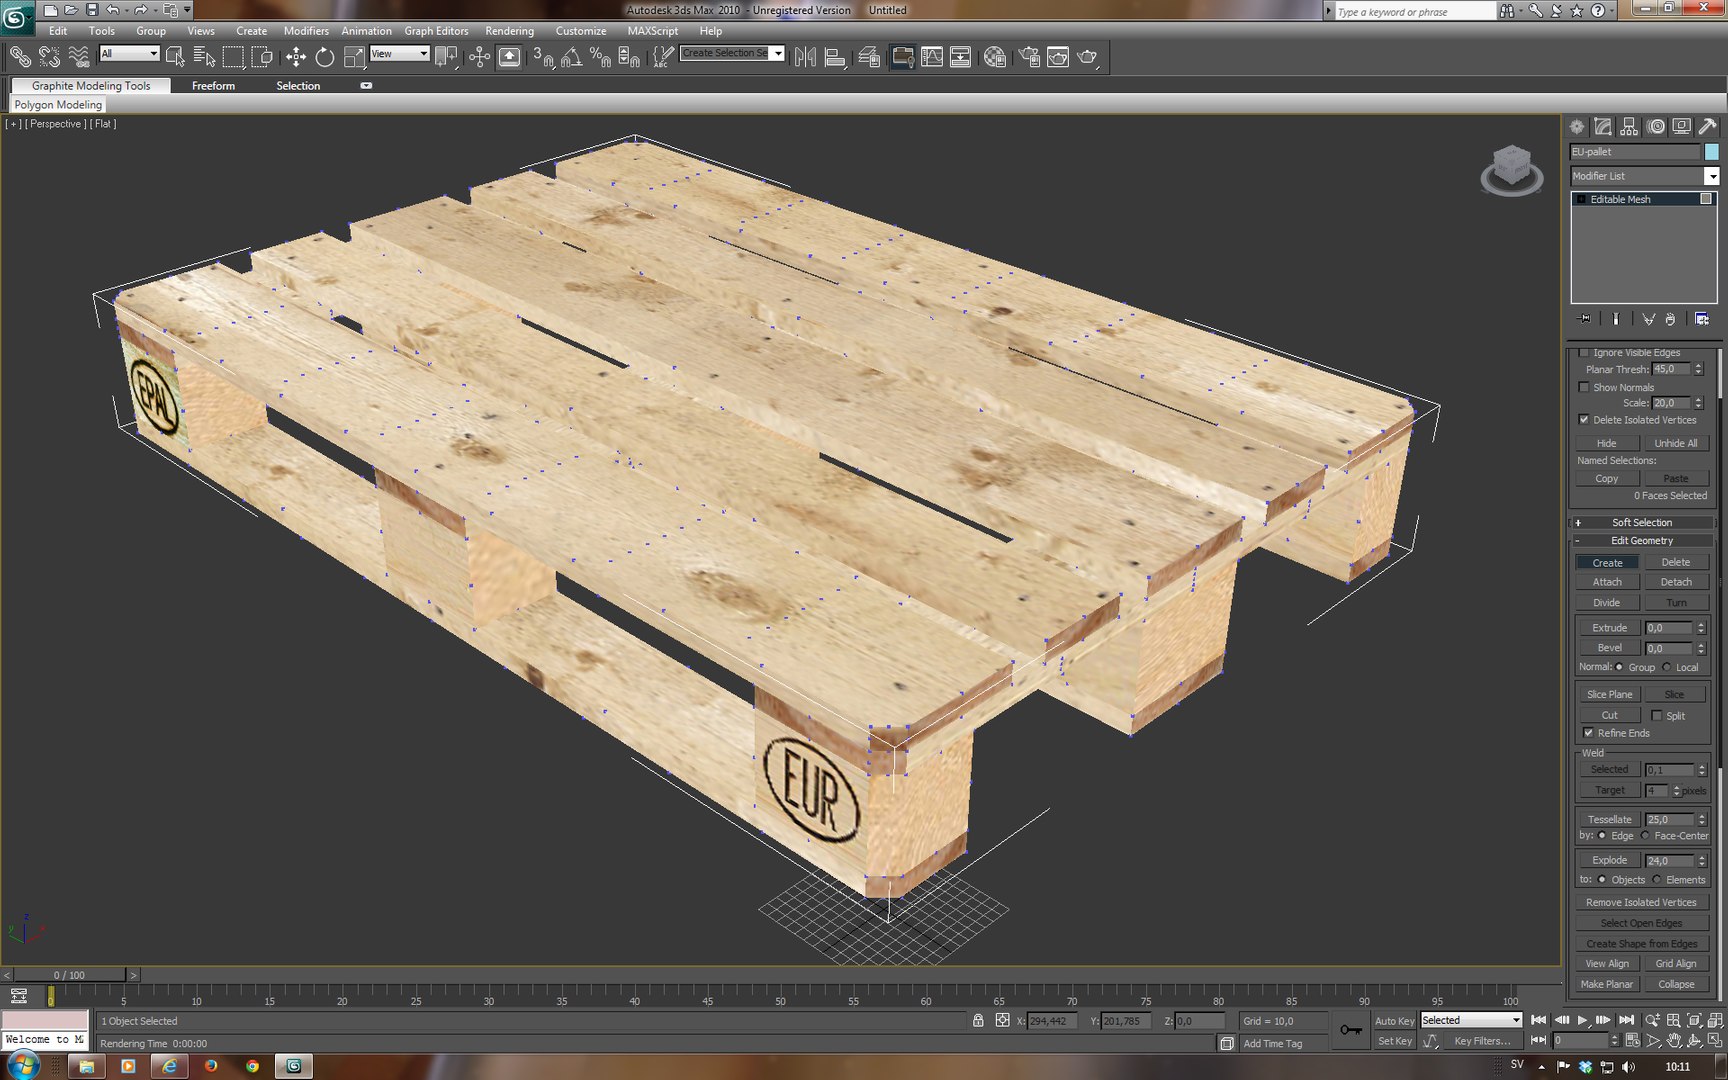This screenshot has width=1728, height=1080.
Task: Activate the Select and Rotate tool
Action: pos(325,57)
